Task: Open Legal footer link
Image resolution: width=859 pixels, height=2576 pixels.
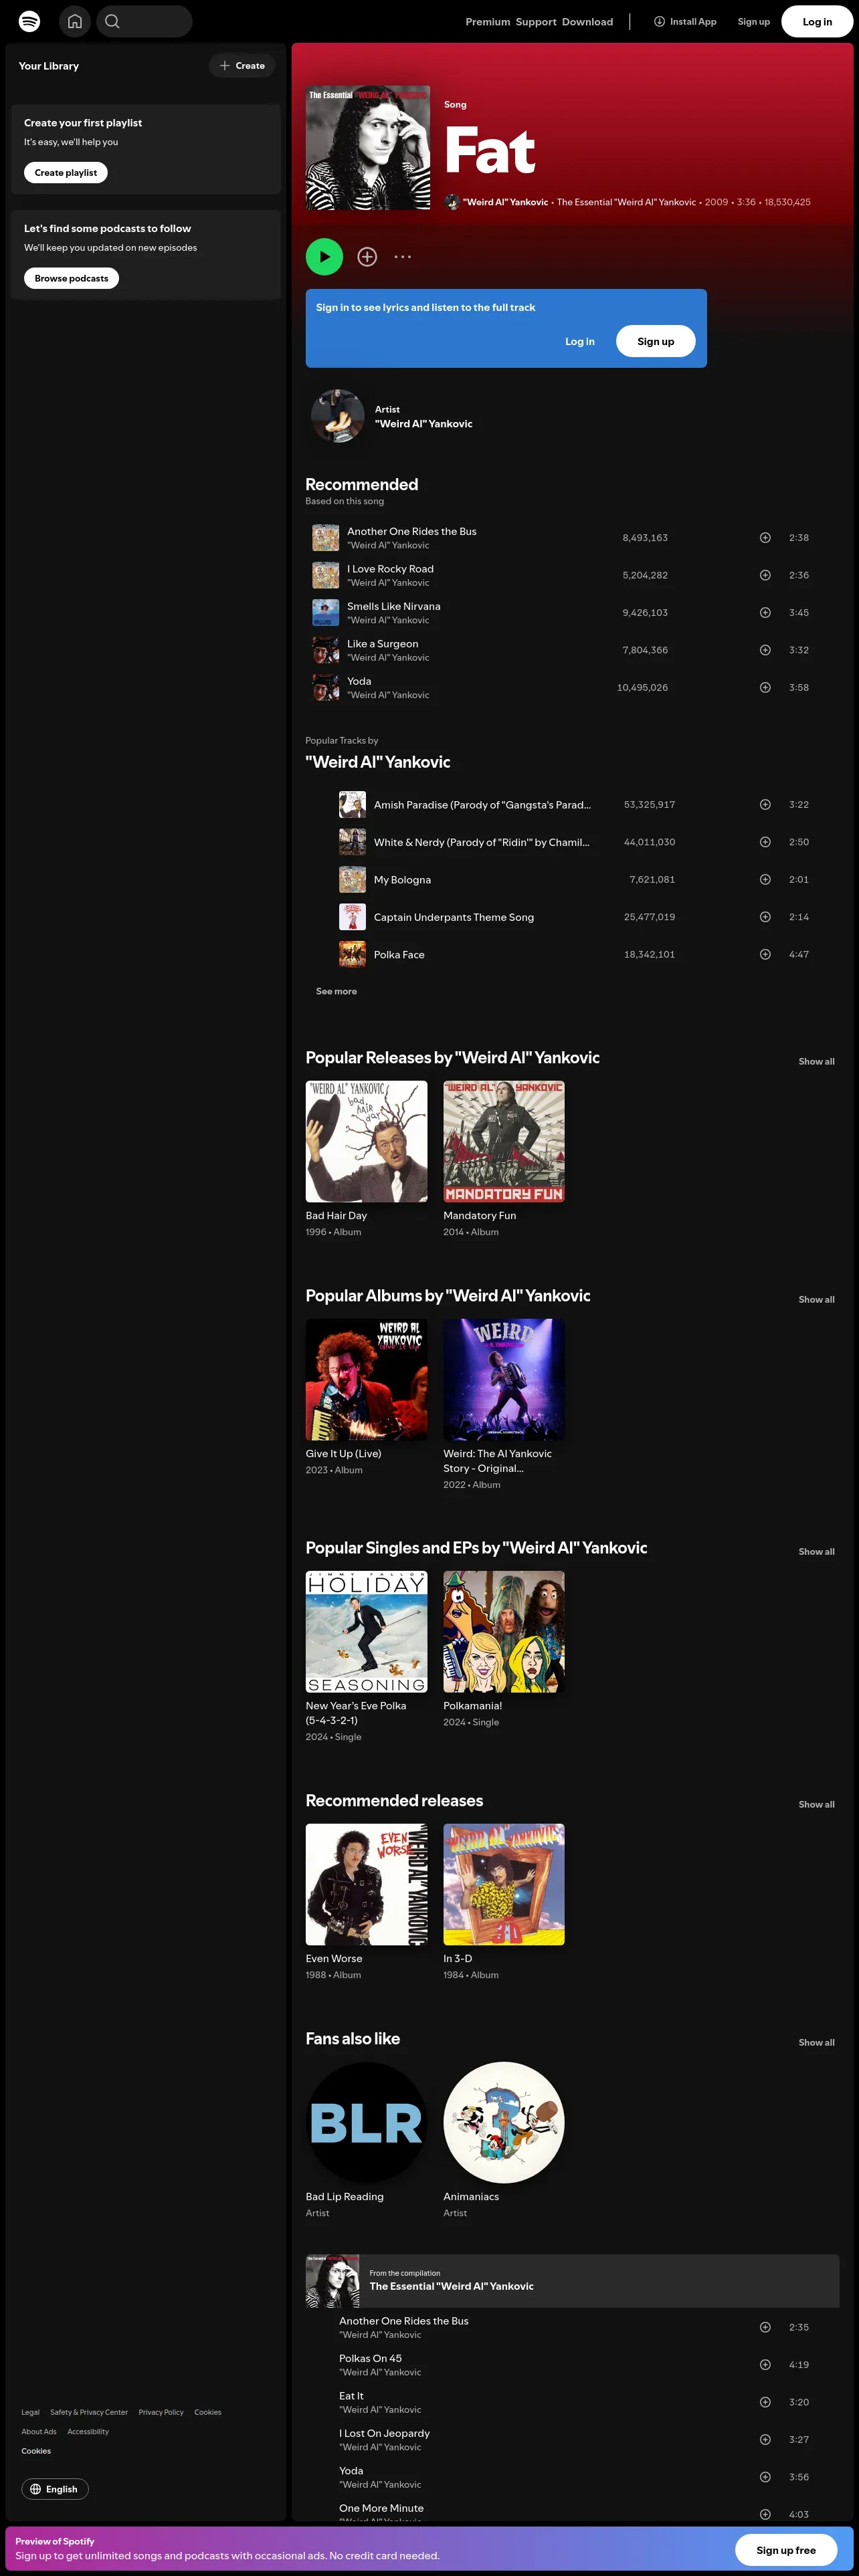Action: 30,2412
